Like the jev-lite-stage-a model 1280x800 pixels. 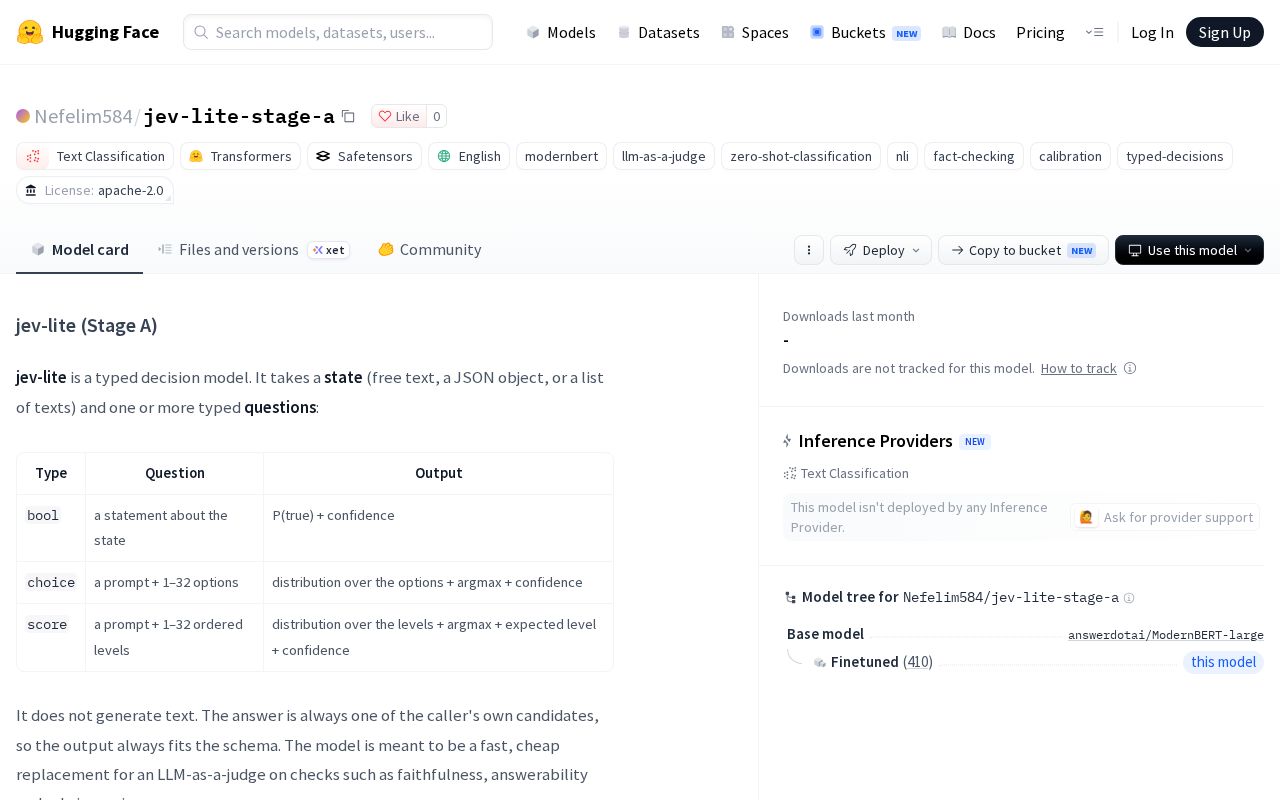point(398,116)
